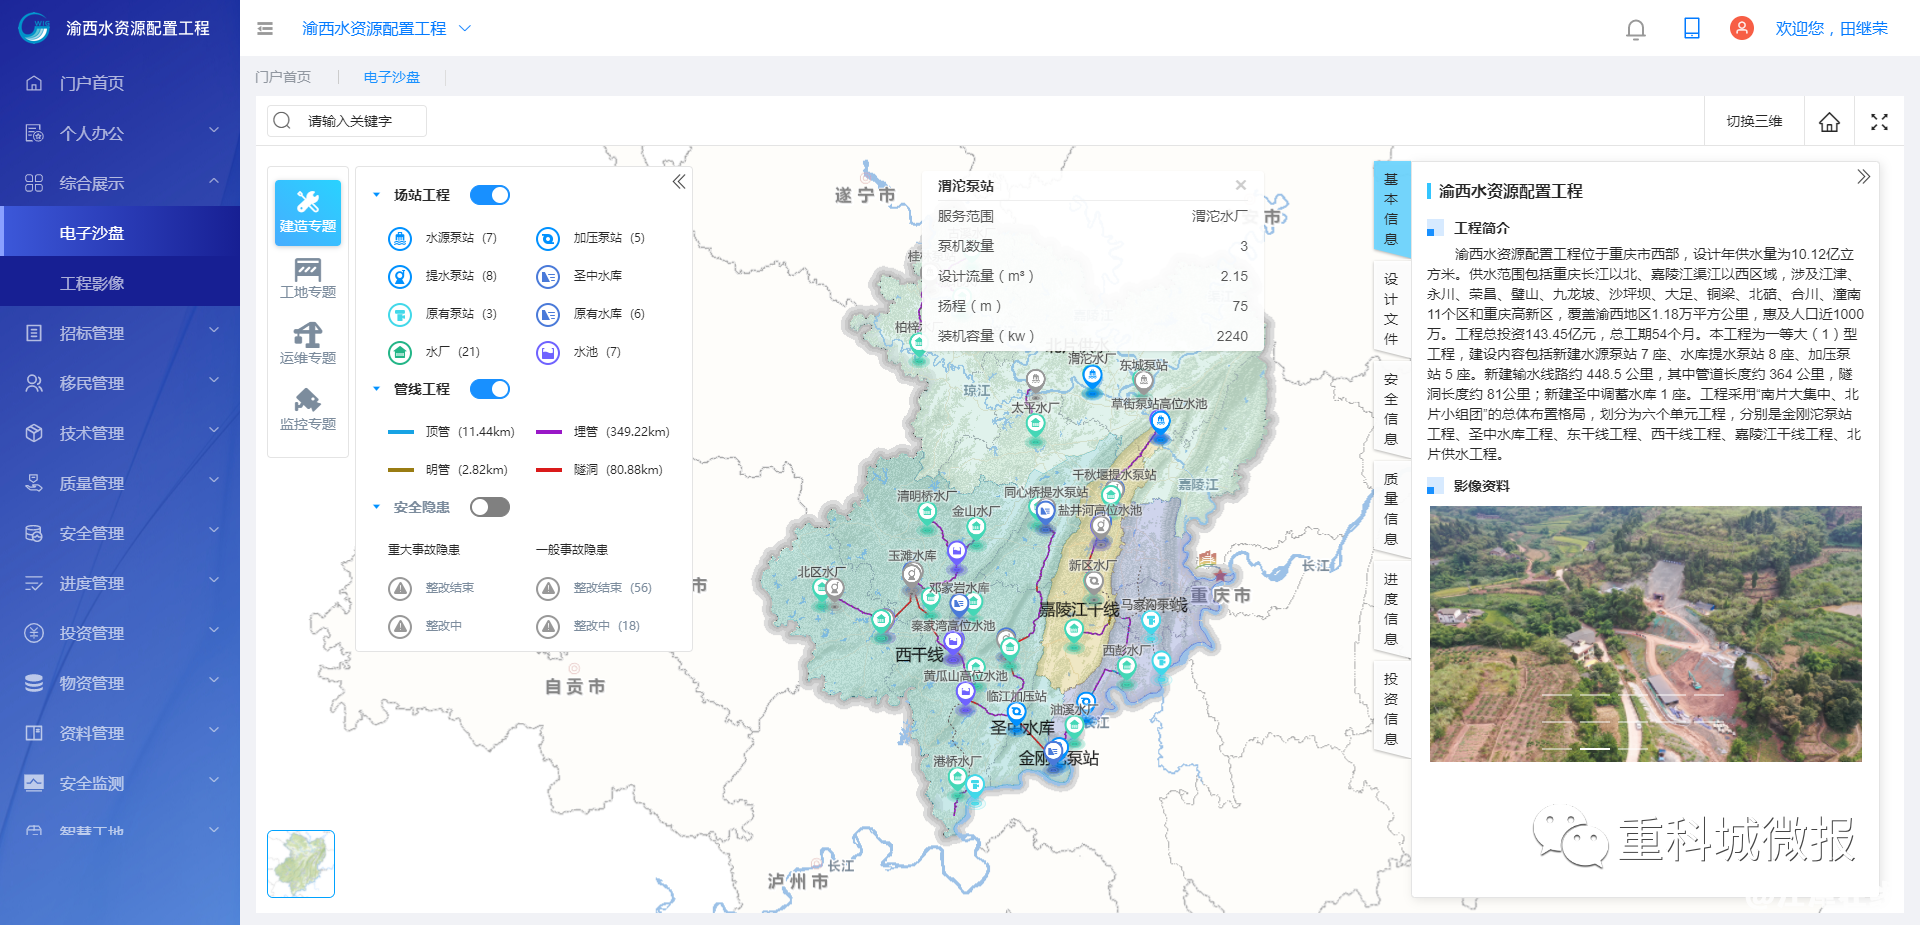
Task: Expand the 个人办公 sidebar menu
Action: [120, 133]
